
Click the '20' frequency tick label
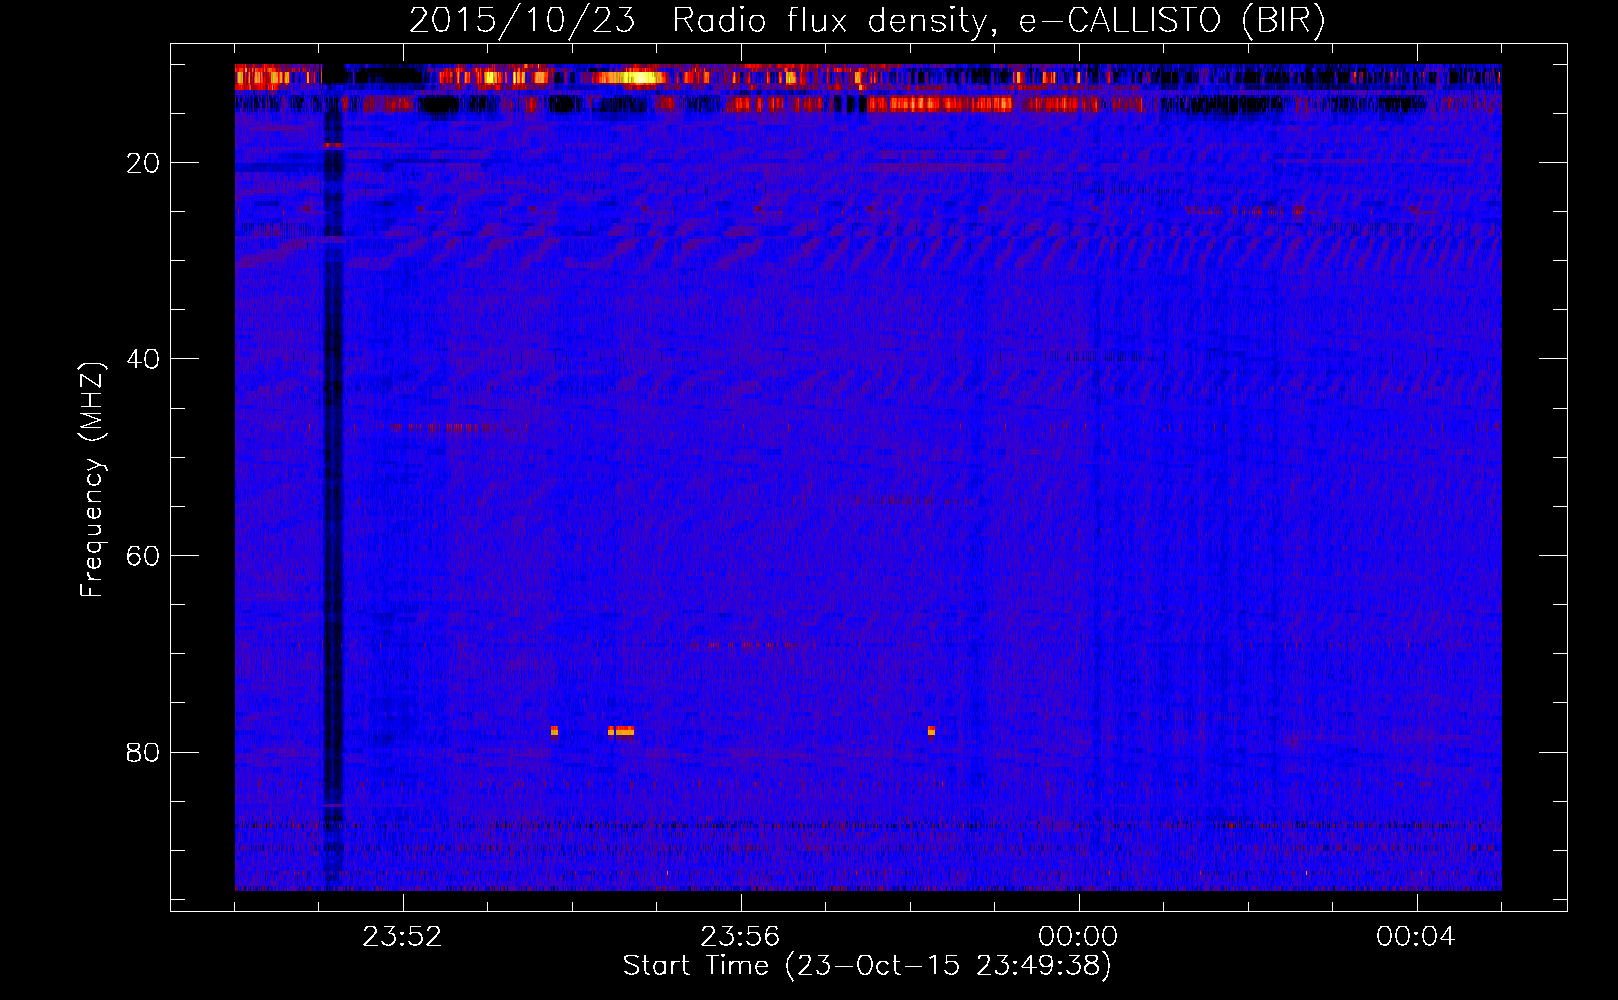click(x=143, y=164)
